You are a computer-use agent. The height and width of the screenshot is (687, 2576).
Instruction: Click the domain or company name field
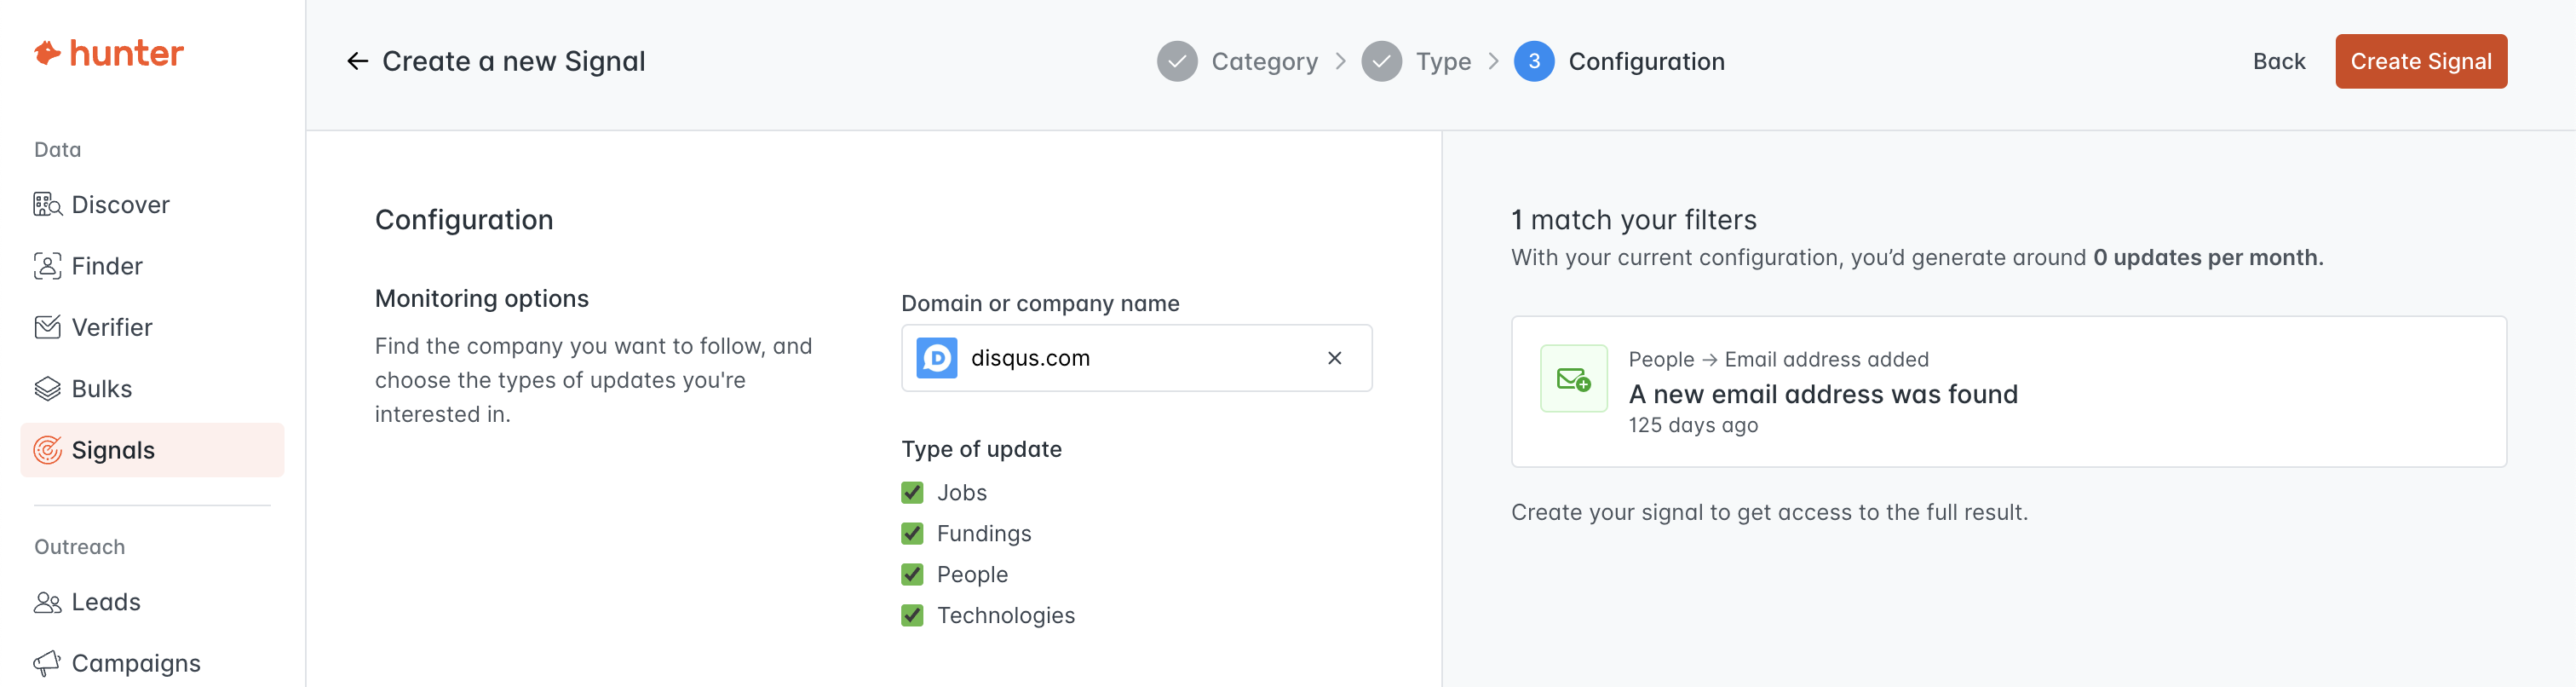[x=1136, y=358]
